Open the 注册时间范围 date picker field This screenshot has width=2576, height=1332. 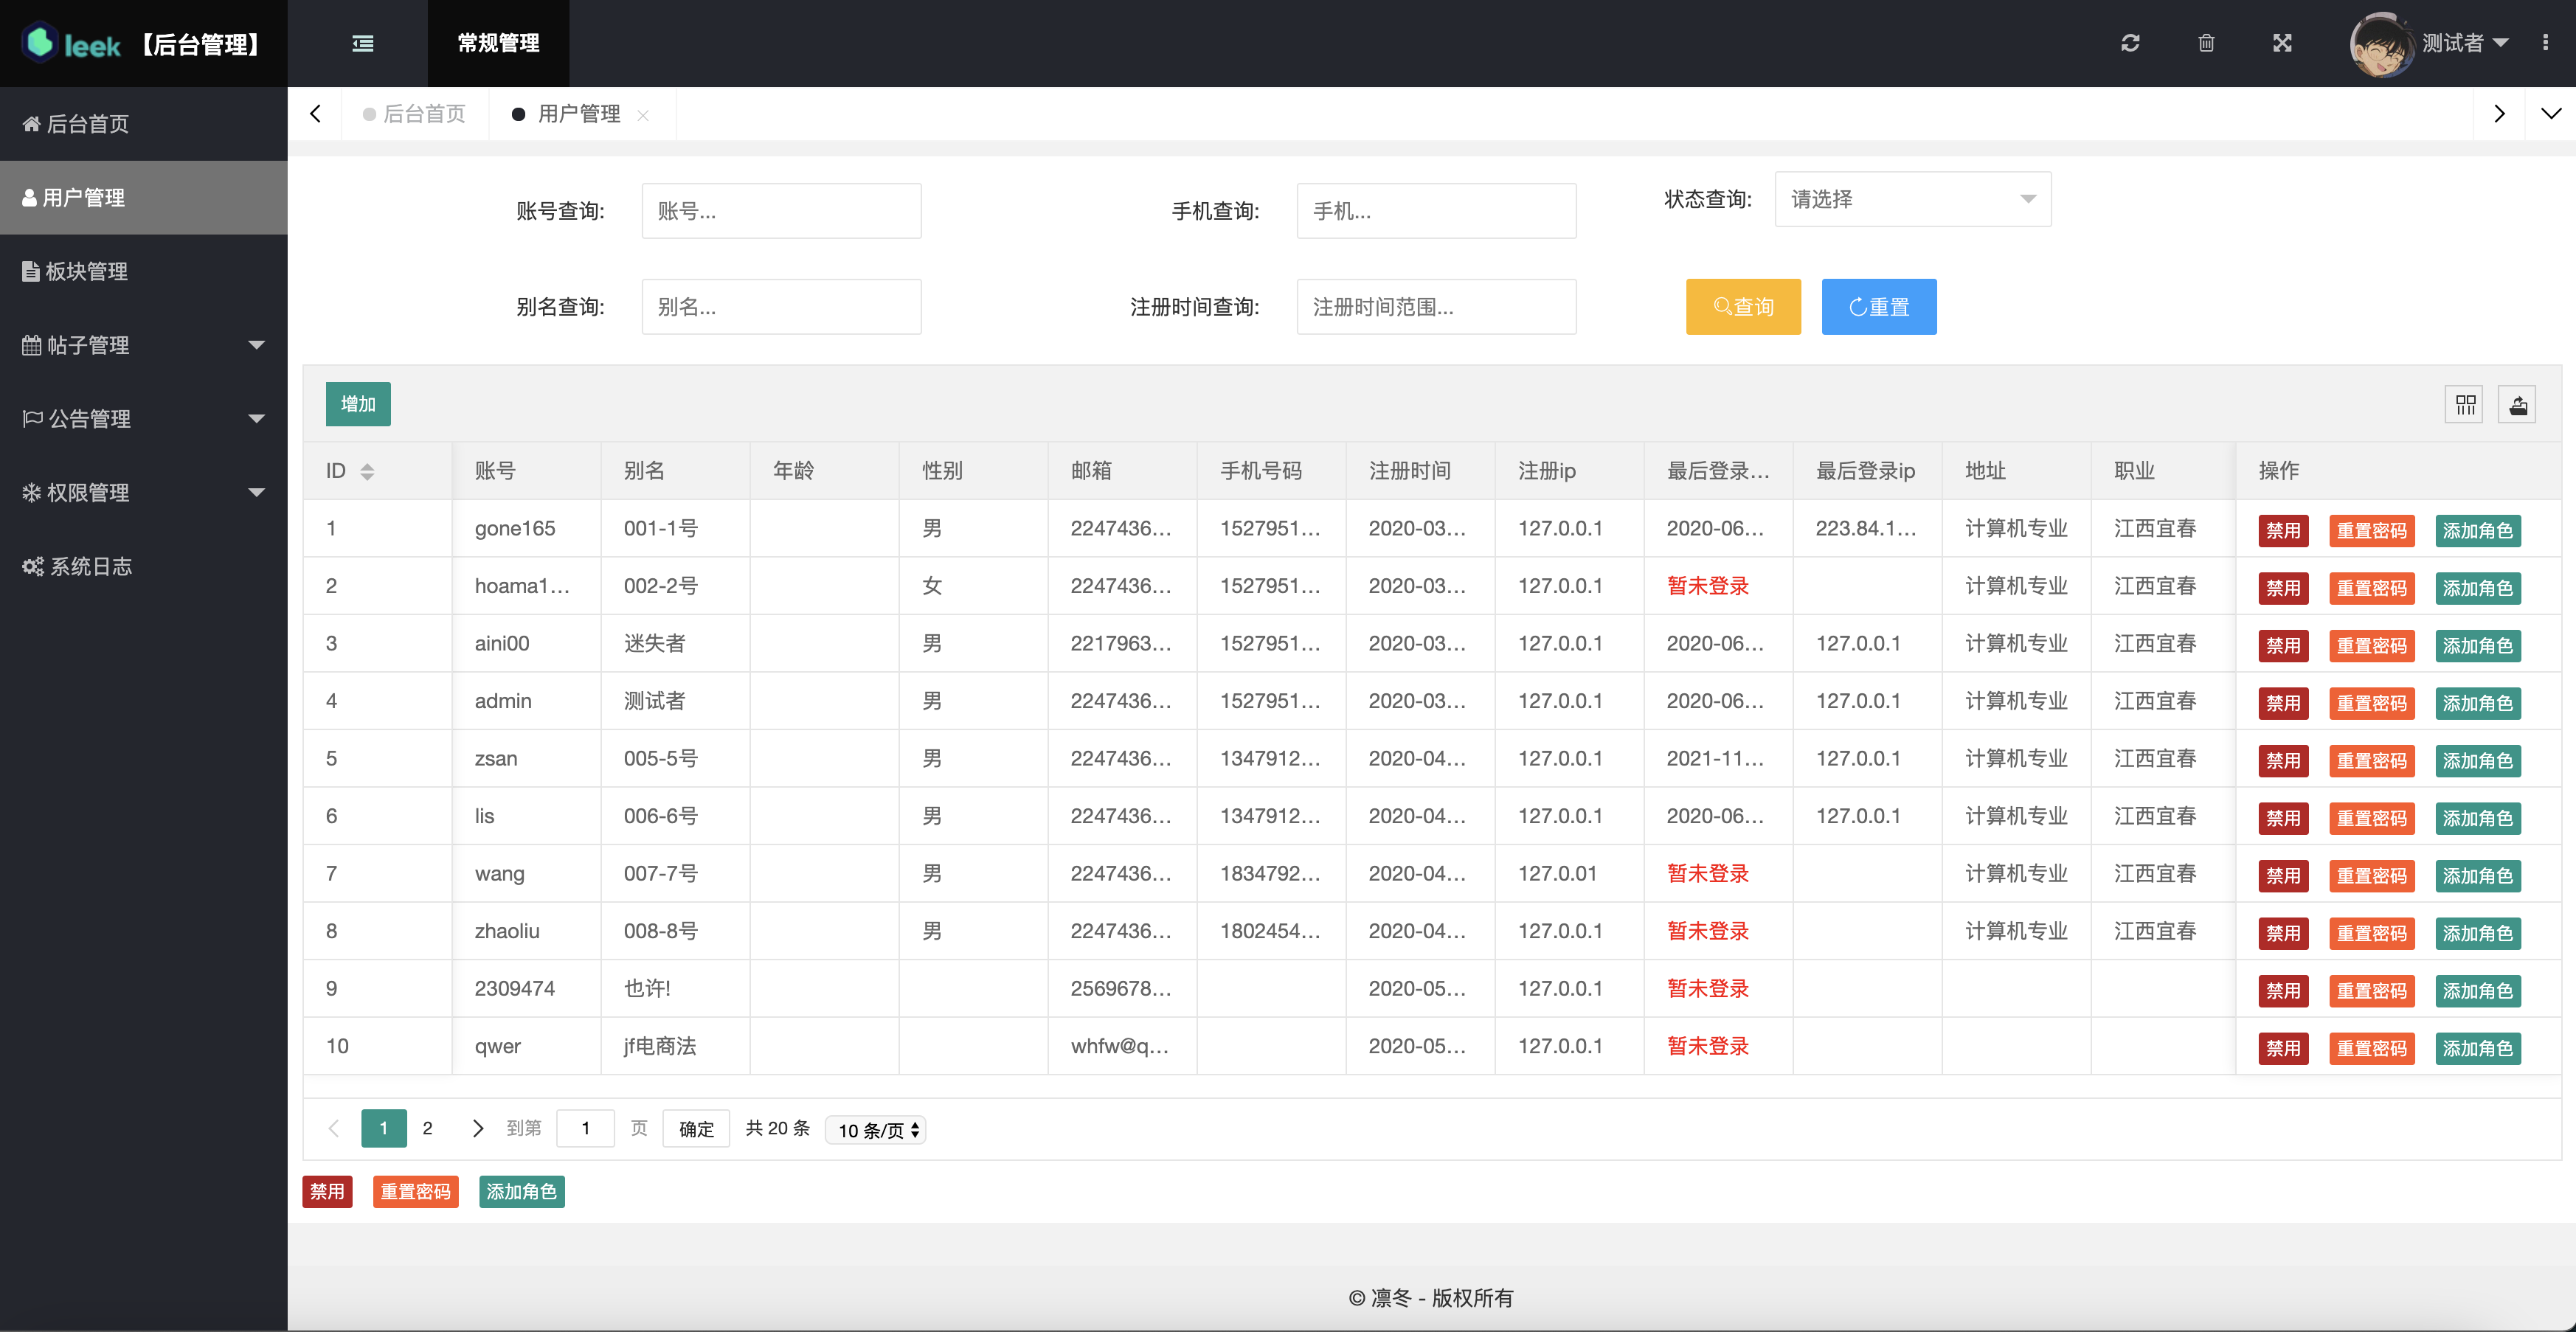click(x=1436, y=307)
